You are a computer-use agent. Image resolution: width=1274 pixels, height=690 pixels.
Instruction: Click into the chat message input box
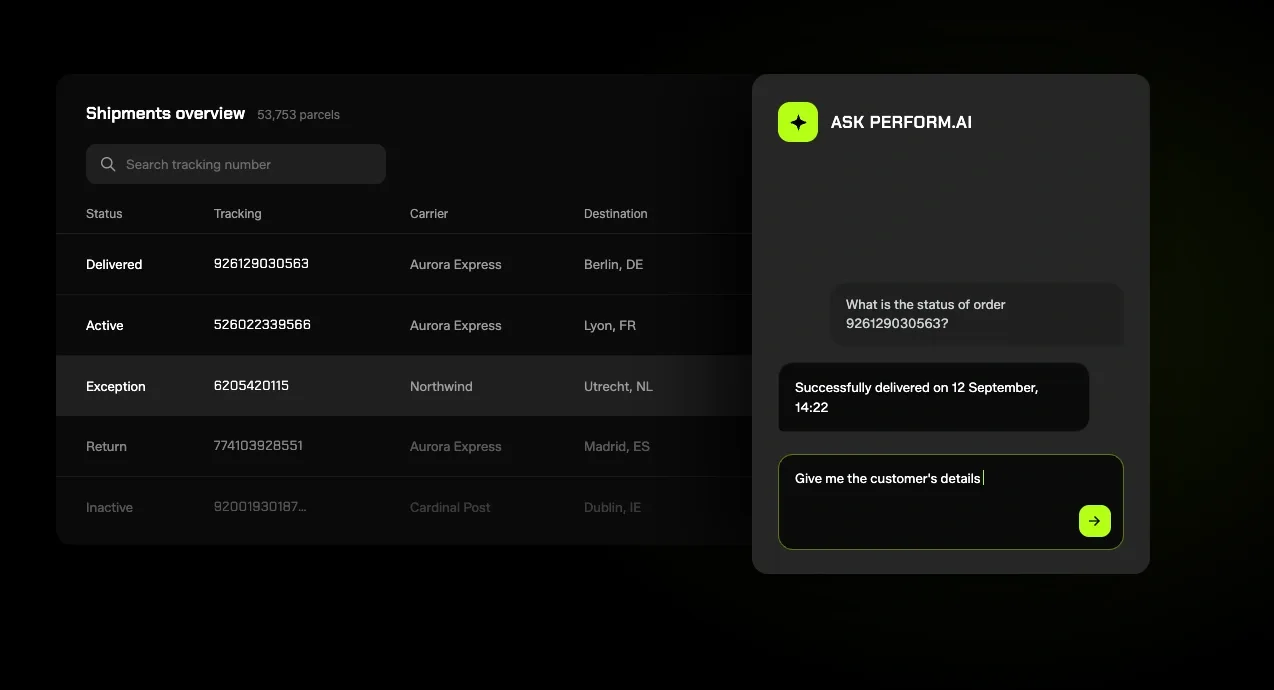point(951,502)
